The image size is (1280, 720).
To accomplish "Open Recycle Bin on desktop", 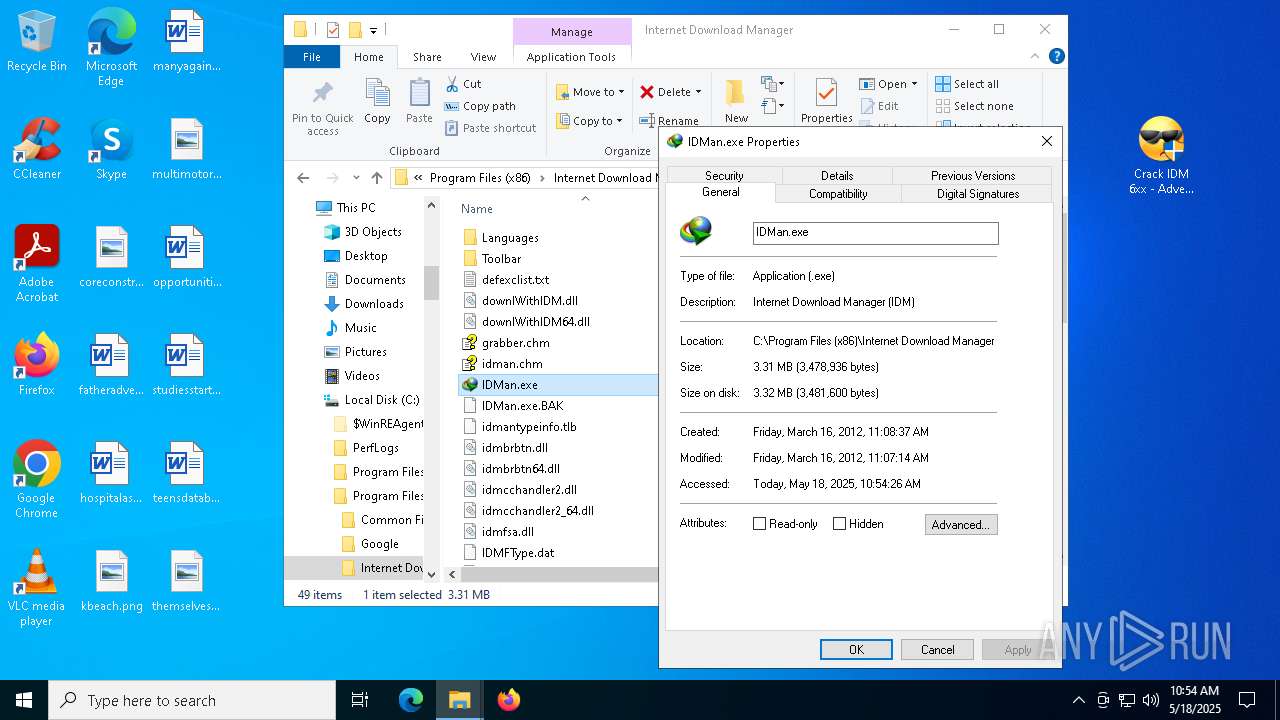I will point(37,41).
